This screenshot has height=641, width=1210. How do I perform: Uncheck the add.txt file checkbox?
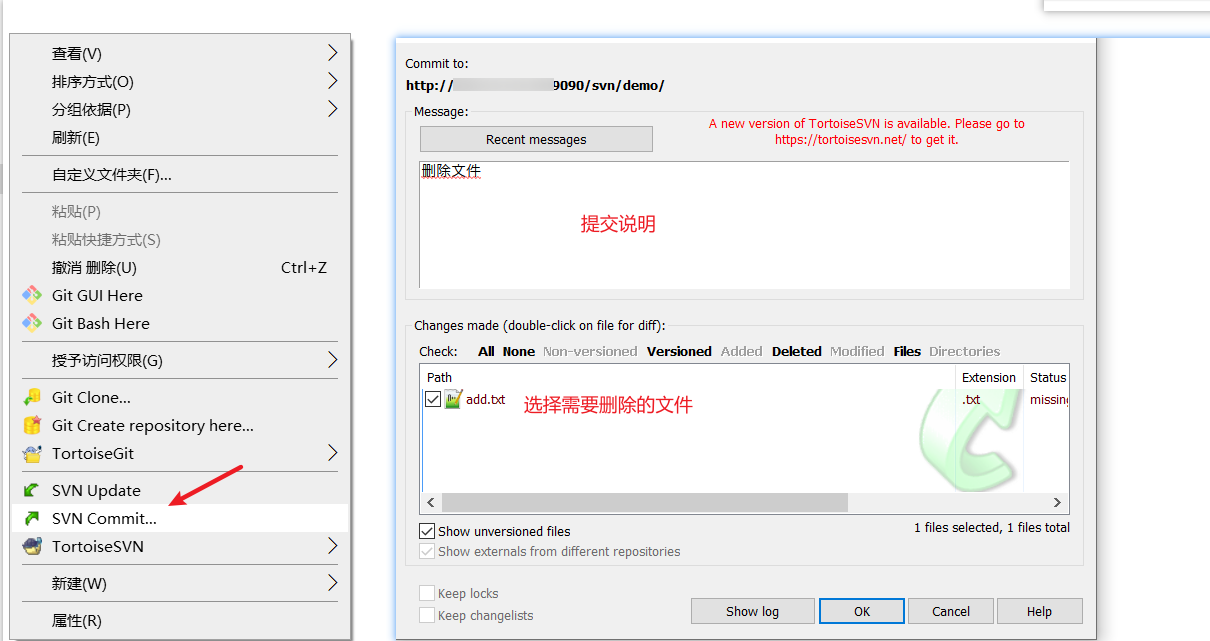433,399
